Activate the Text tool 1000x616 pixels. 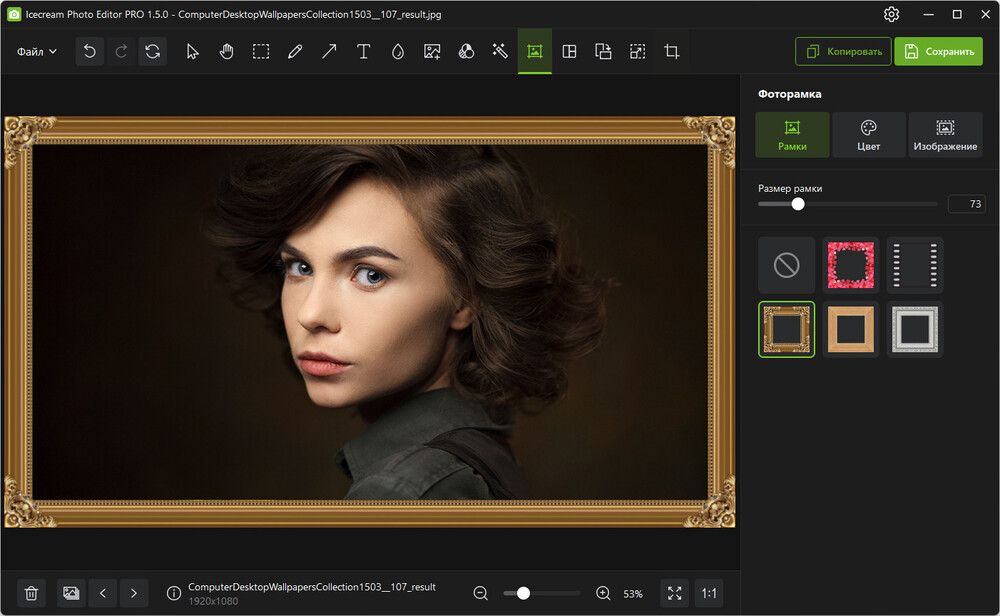tap(363, 51)
